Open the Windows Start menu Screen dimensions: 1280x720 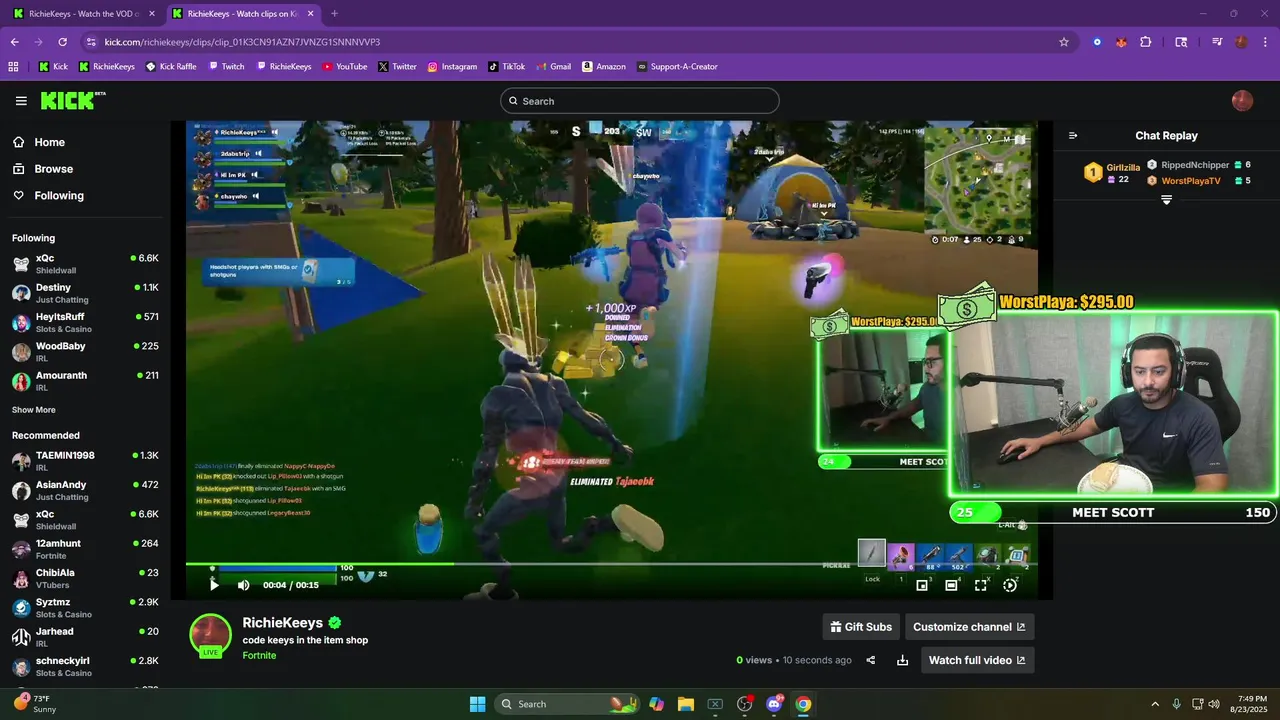[477, 704]
